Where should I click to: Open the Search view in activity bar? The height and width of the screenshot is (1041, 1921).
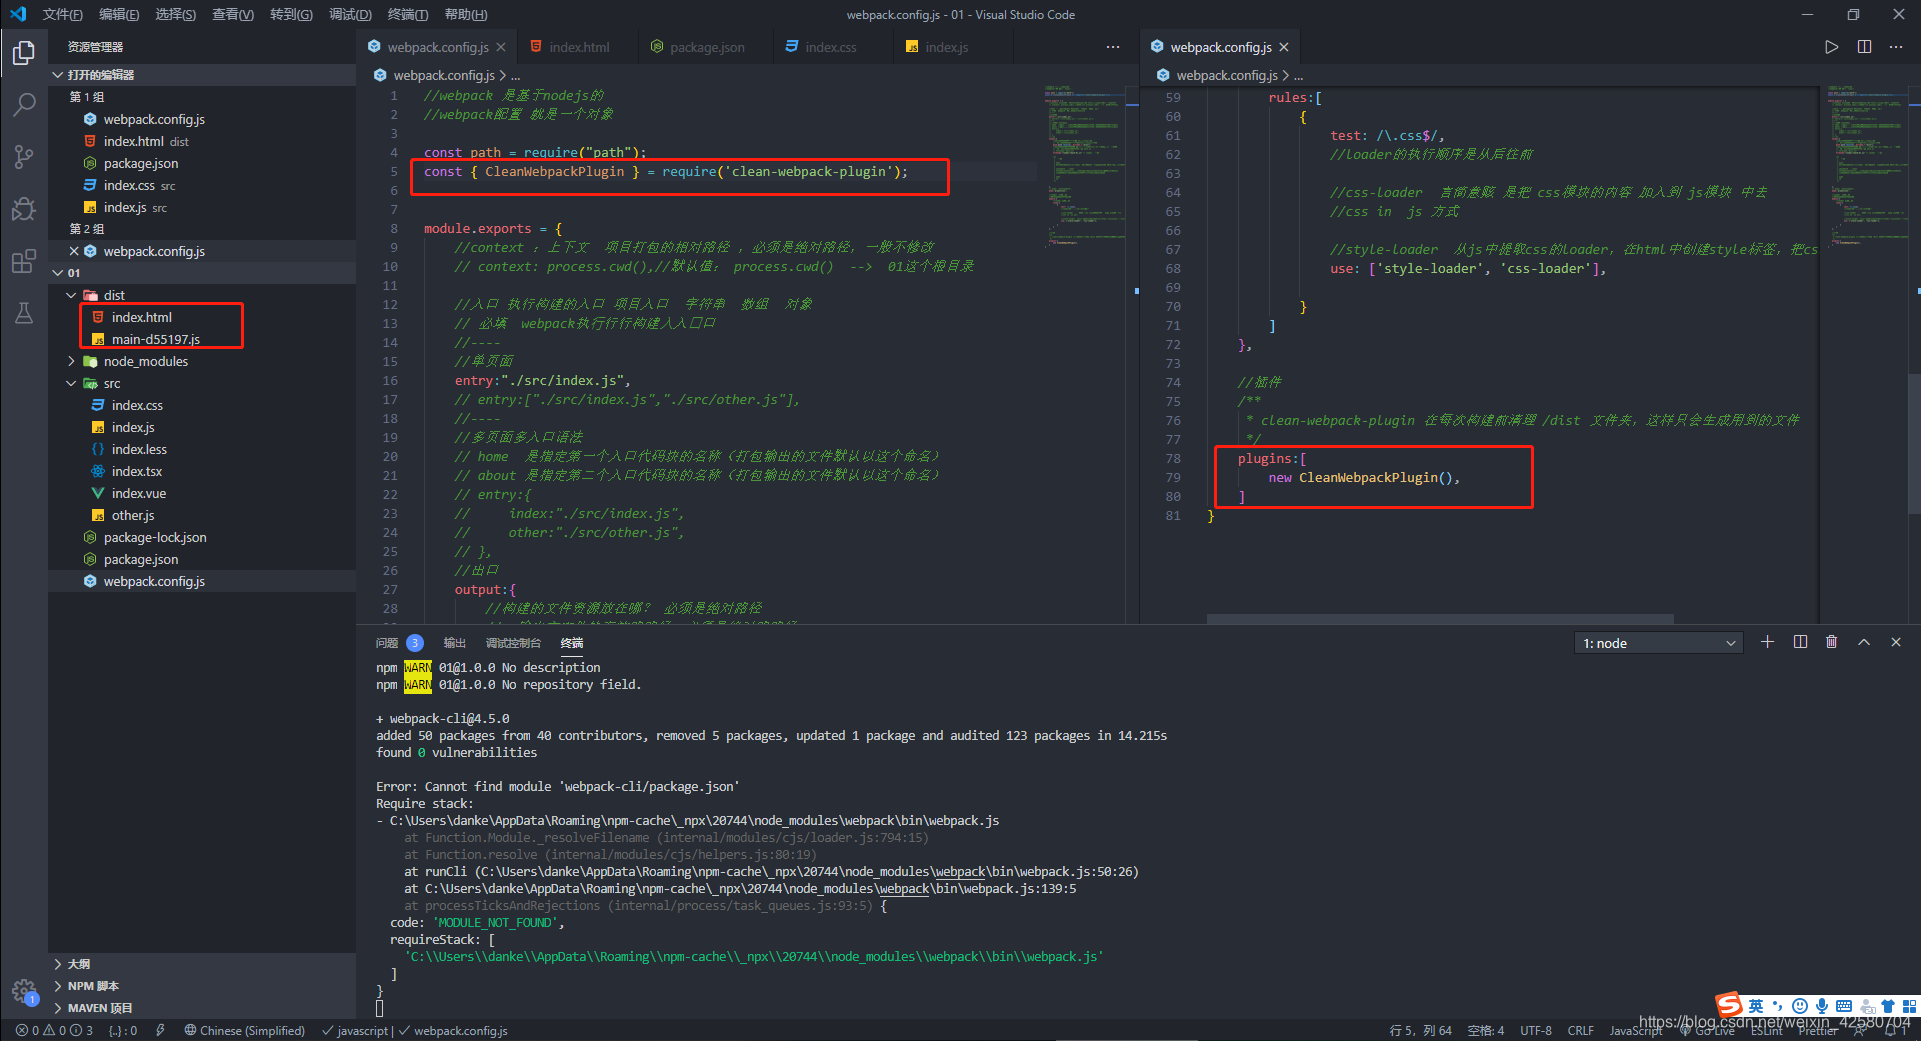[x=24, y=104]
